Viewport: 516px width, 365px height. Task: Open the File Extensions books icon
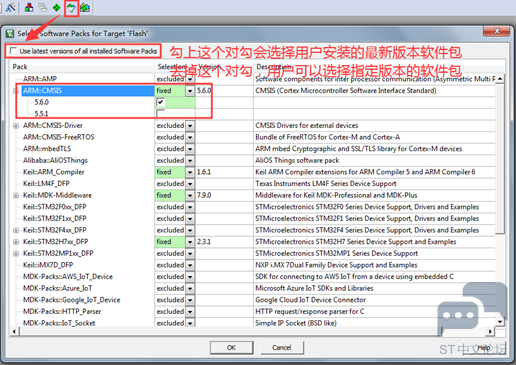coord(29,7)
